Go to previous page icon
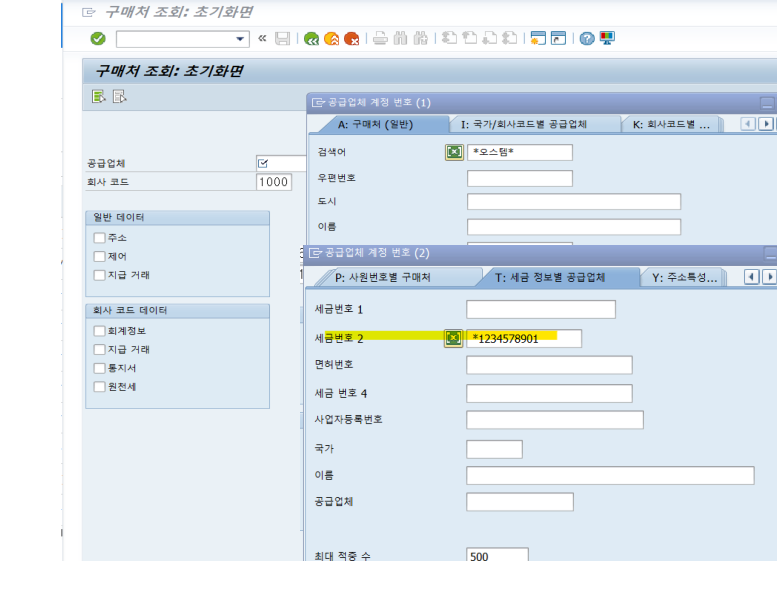Screen dimensions: 777x597 tap(469, 38)
